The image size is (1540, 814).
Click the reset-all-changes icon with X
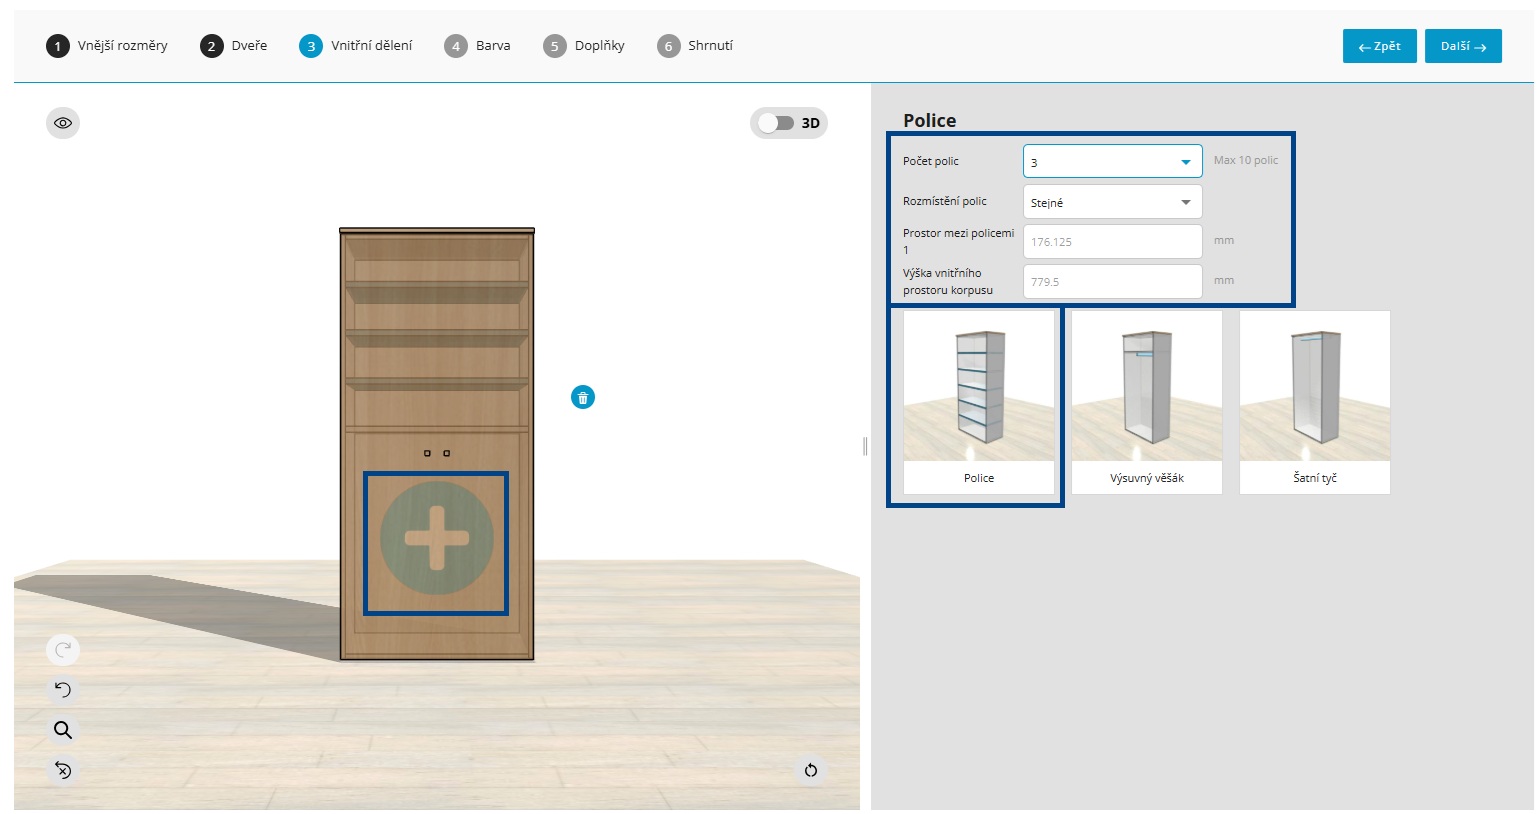(x=63, y=770)
